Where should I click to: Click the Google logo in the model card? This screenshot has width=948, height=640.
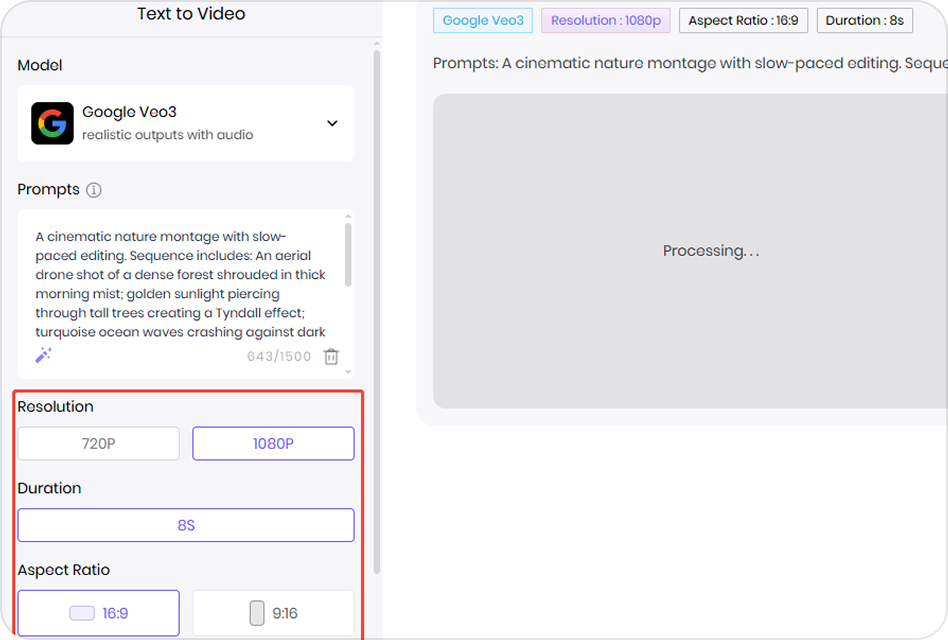coord(51,123)
